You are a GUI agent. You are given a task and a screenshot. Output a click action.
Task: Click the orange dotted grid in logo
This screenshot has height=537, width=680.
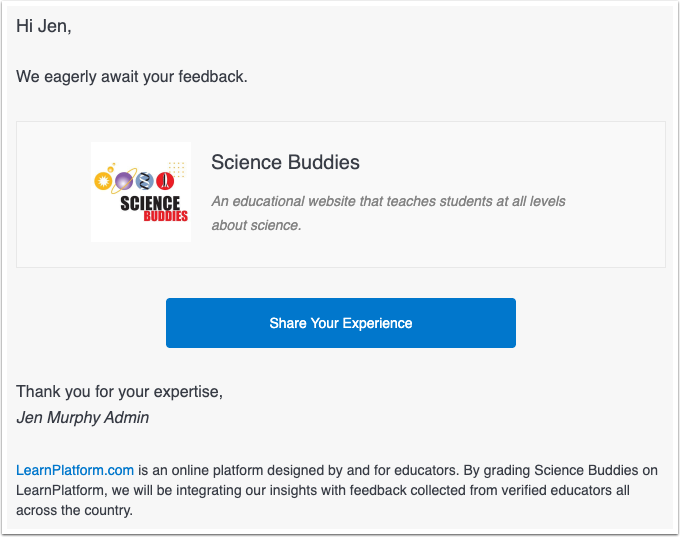coord(177,166)
